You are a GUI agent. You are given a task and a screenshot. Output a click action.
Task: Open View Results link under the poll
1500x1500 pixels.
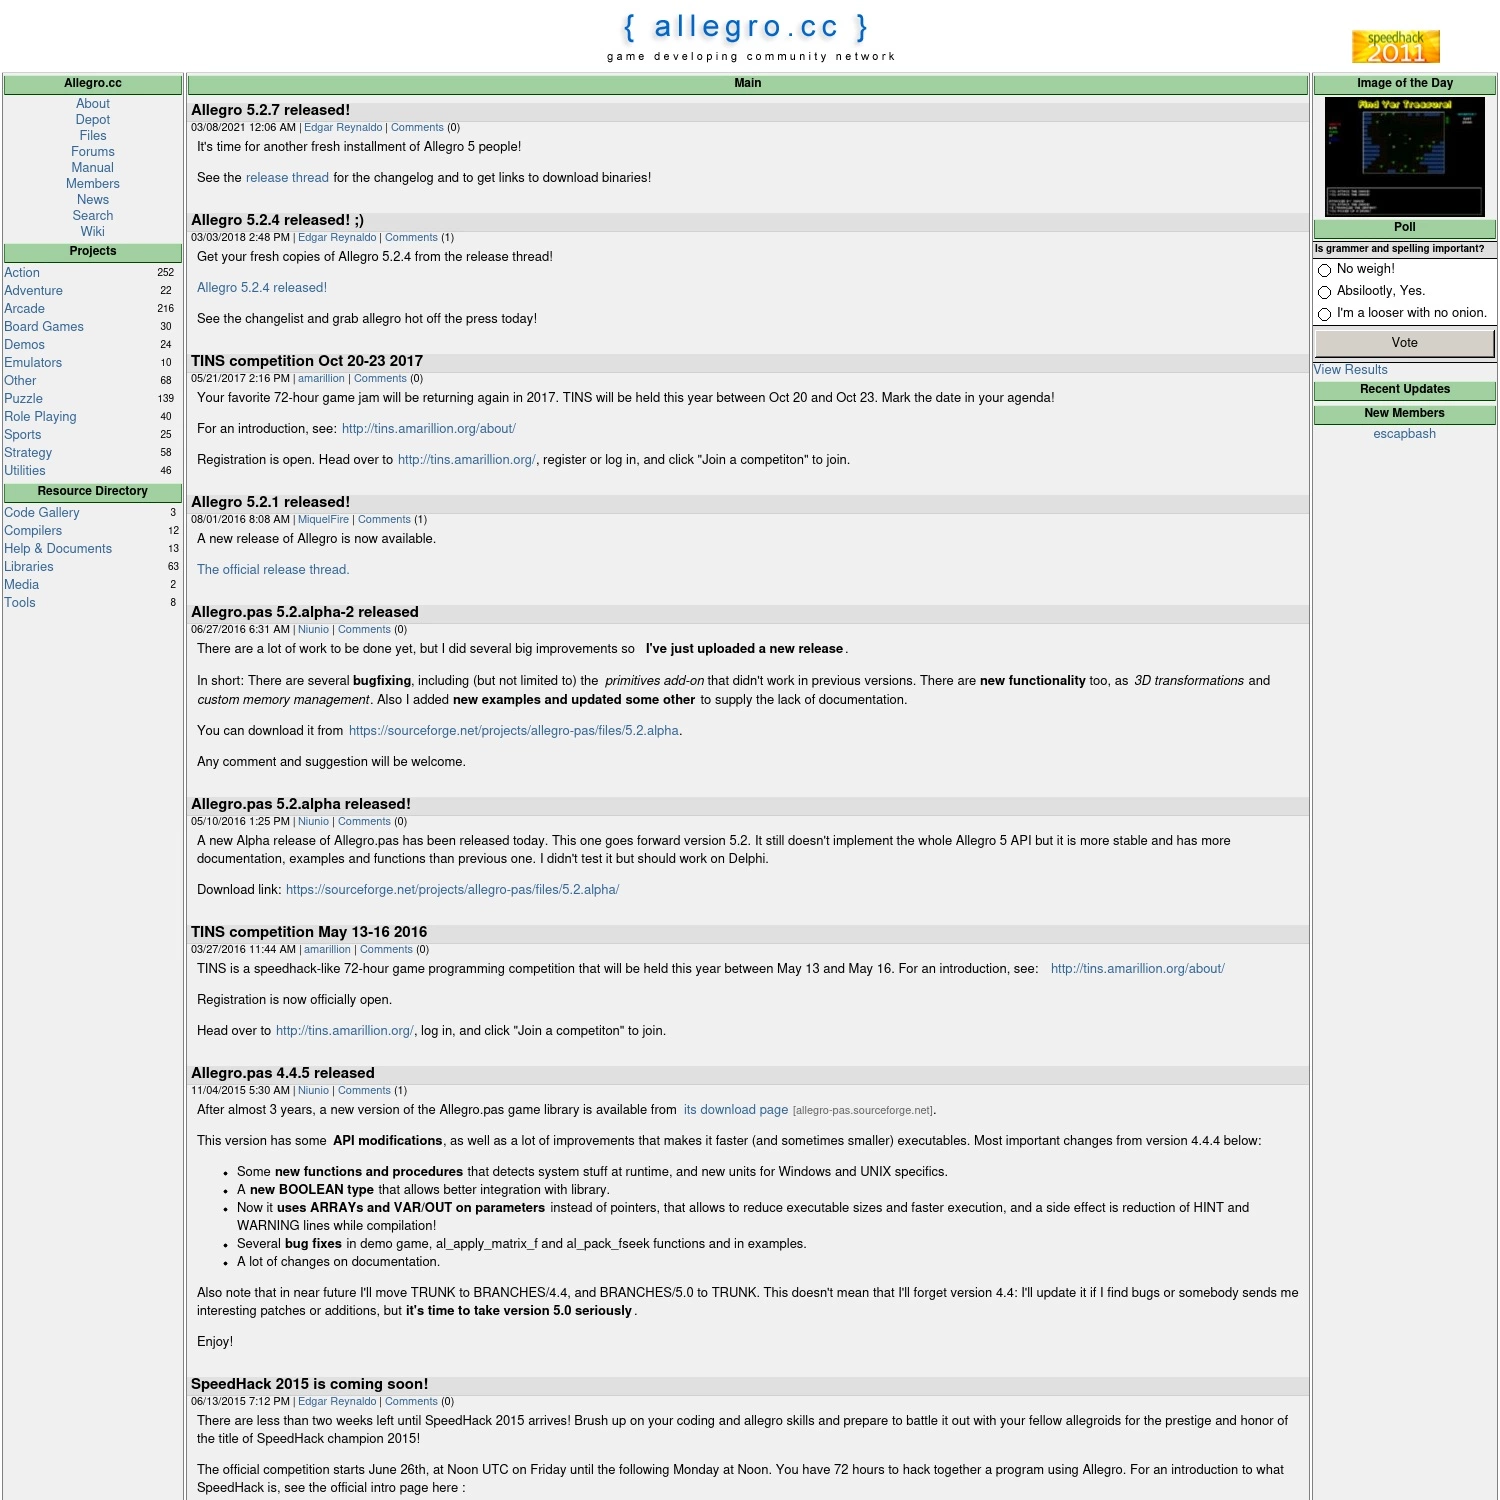coord(1350,370)
